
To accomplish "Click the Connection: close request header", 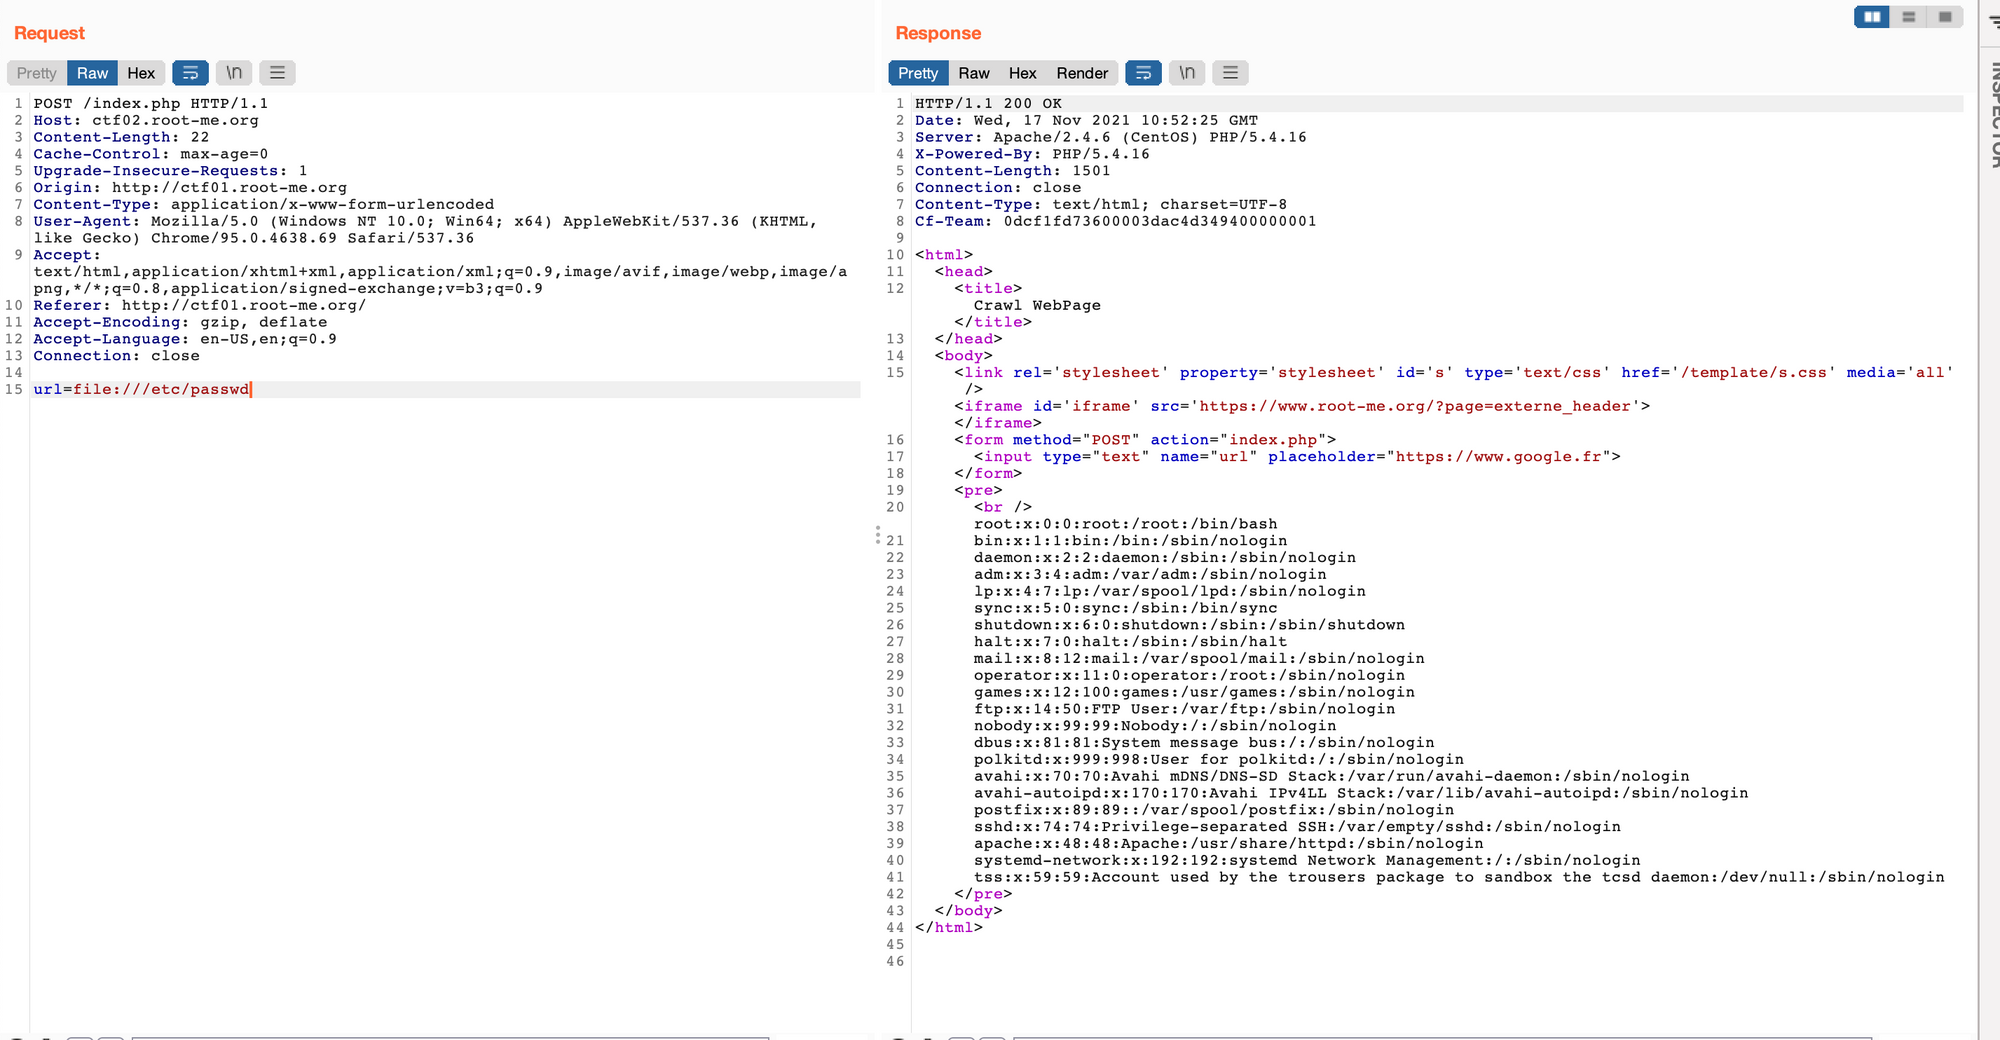I will pos(116,356).
